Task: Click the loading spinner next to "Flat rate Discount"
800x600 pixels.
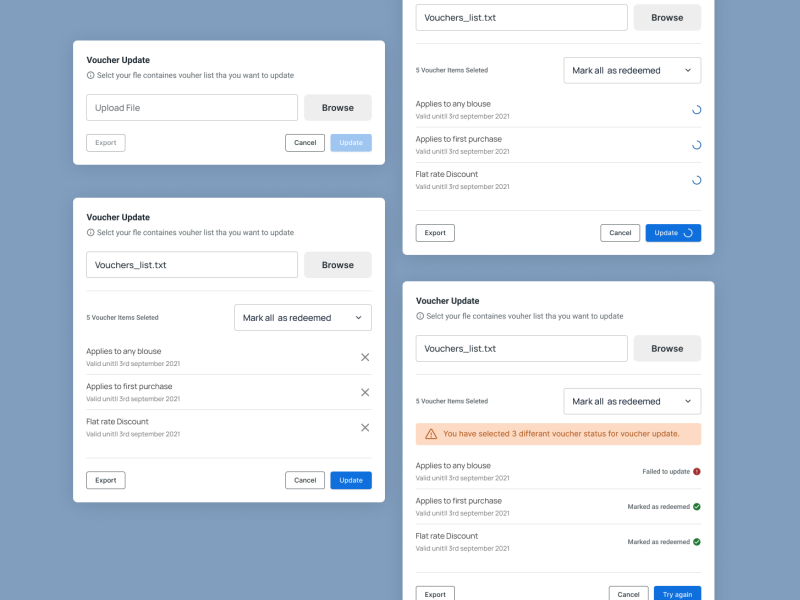Action: click(697, 180)
